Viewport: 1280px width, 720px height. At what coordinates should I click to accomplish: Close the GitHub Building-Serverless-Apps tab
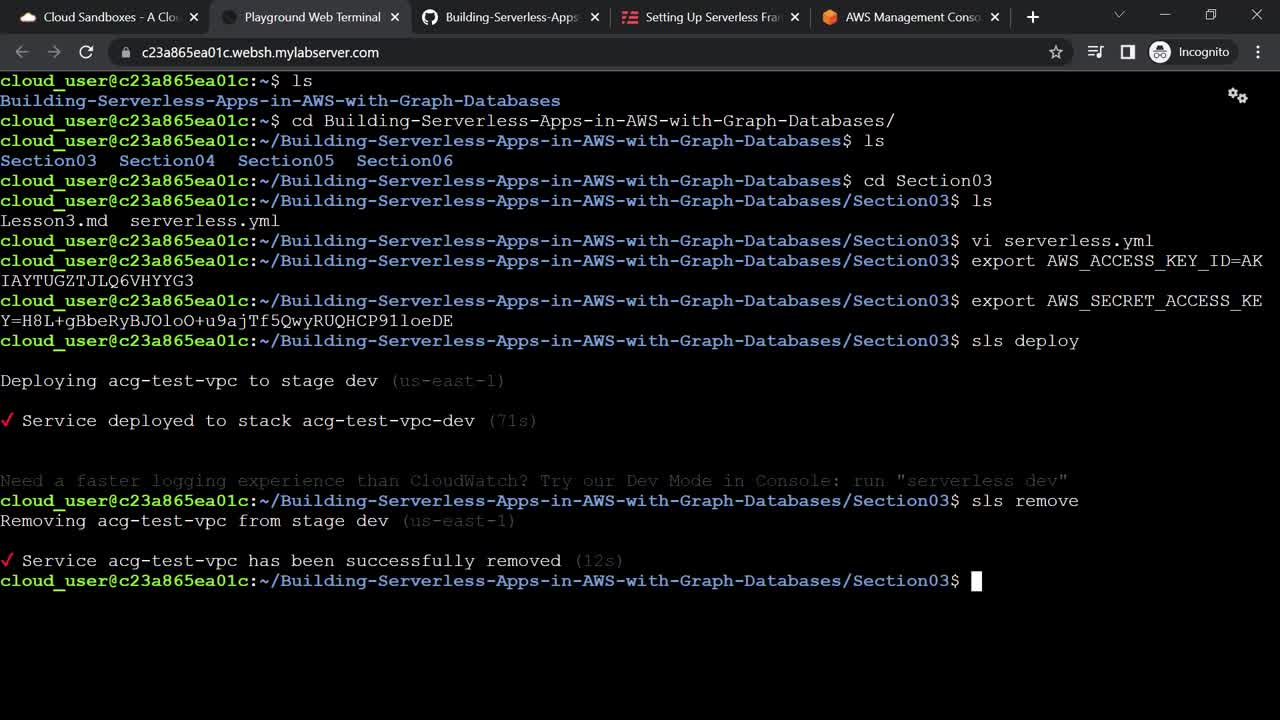coord(595,17)
